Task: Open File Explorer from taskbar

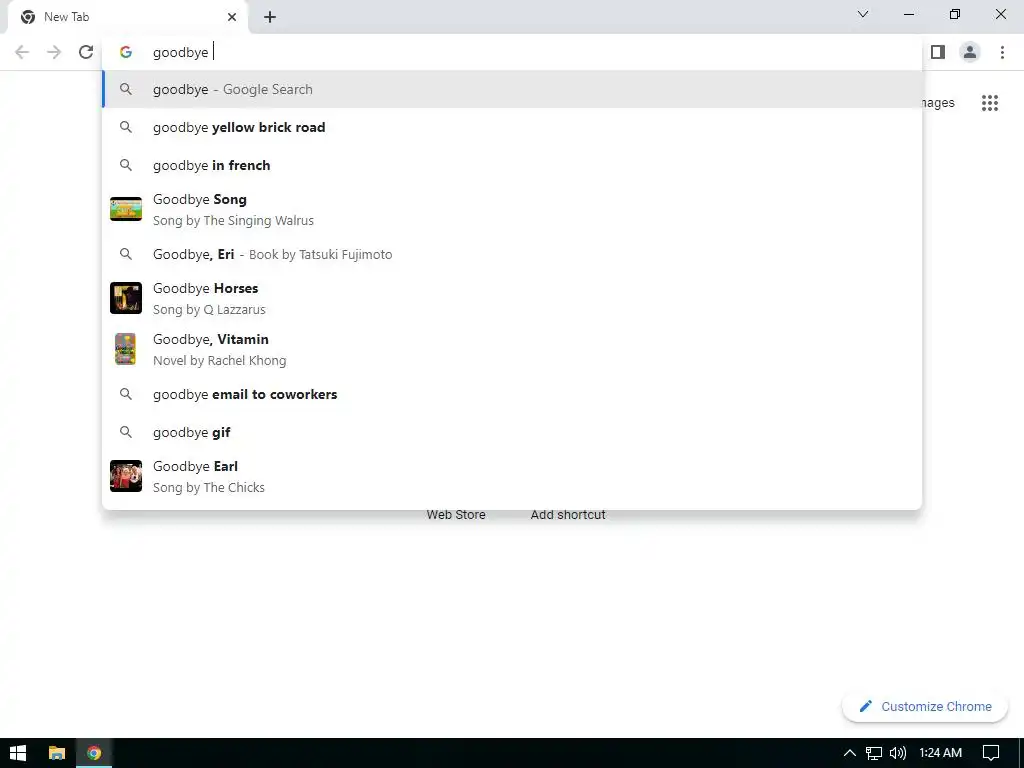Action: 57,753
